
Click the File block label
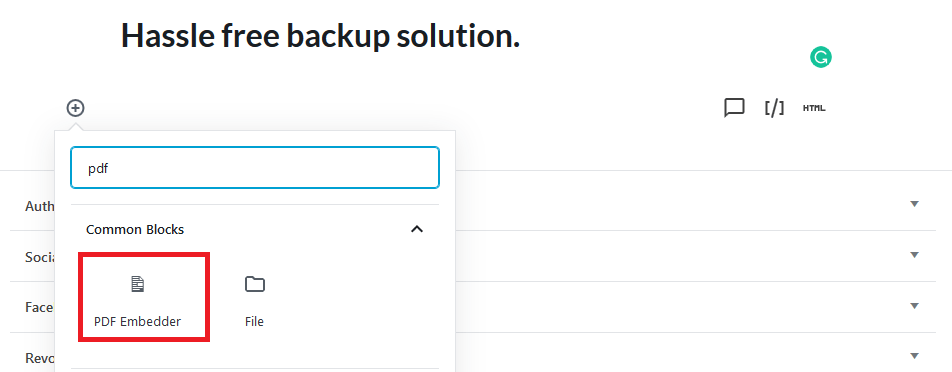click(254, 322)
